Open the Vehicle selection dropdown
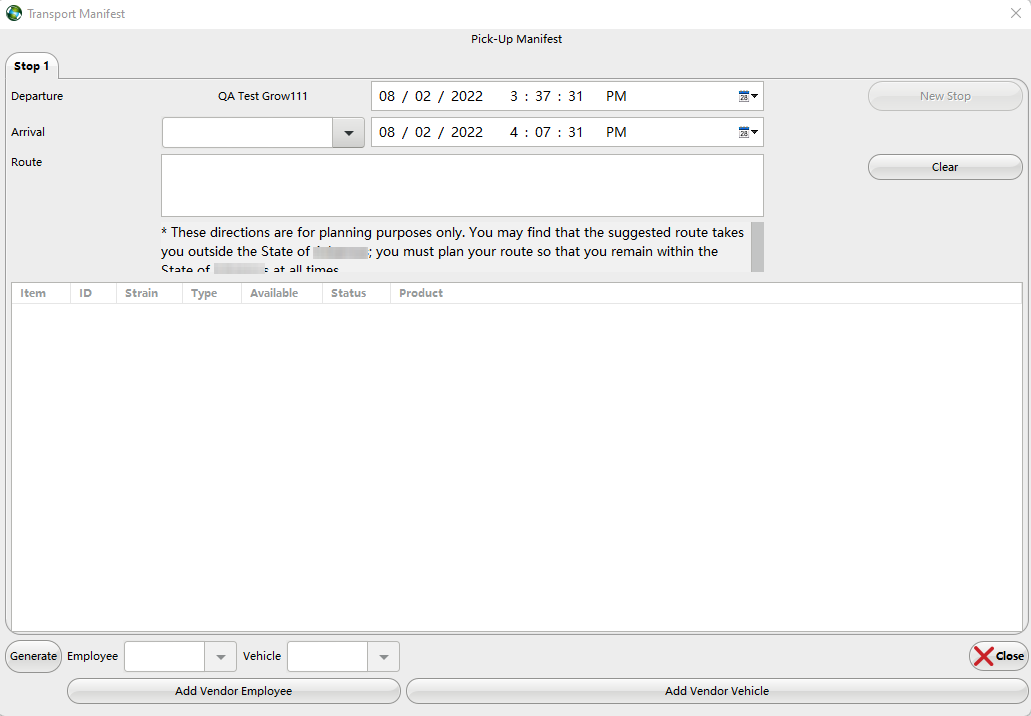The image size is (1031, 716). (x=383, y=656)
